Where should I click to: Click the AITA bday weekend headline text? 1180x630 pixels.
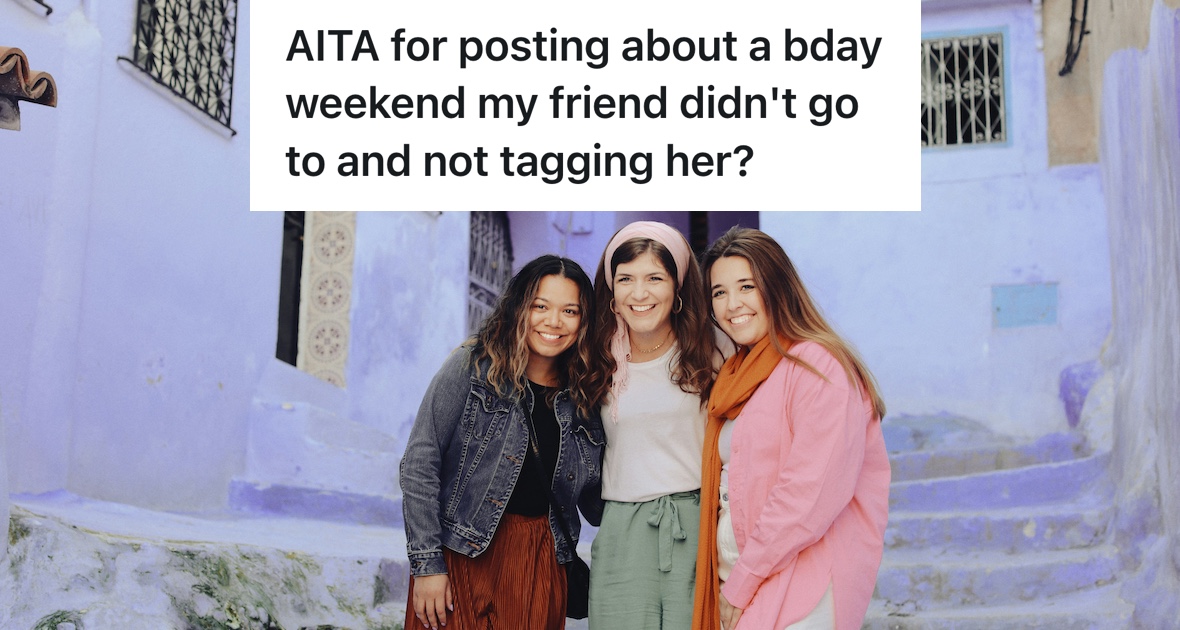coord(583,105)
